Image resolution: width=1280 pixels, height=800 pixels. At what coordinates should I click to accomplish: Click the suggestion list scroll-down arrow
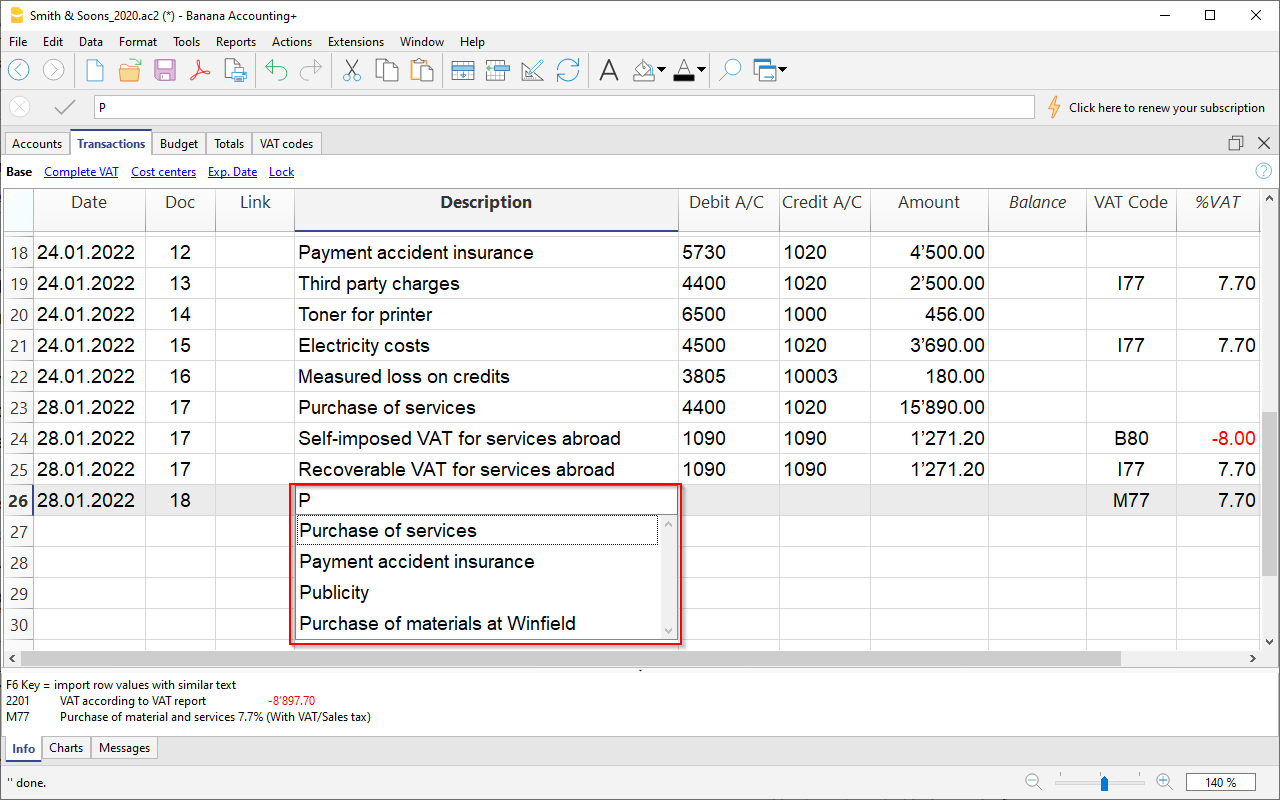669,631
